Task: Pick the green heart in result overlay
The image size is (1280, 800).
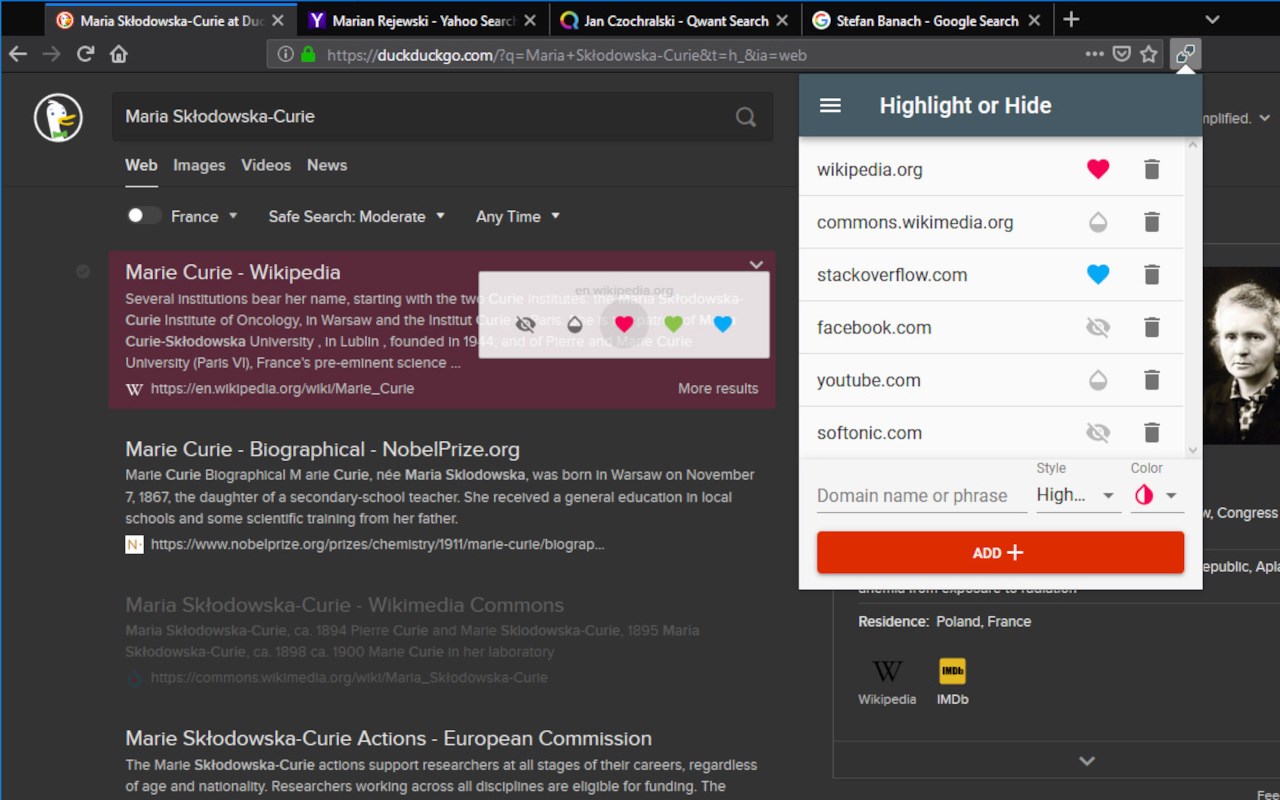Action: tap(674, 324)
